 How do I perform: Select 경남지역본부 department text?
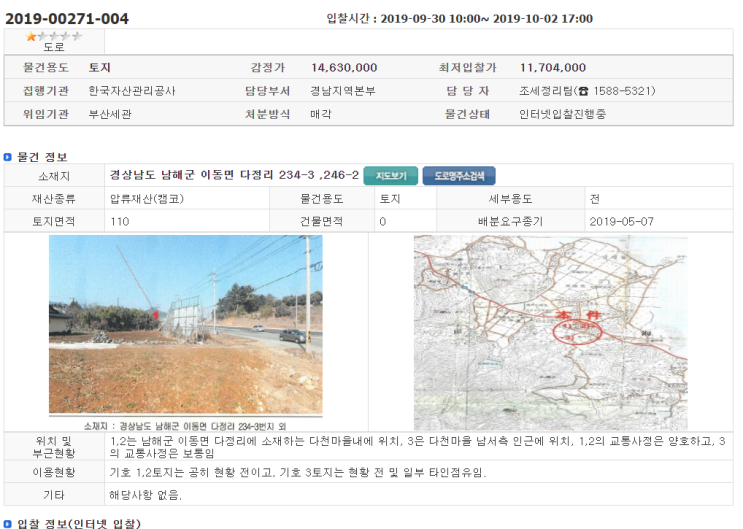pos(343,91)
